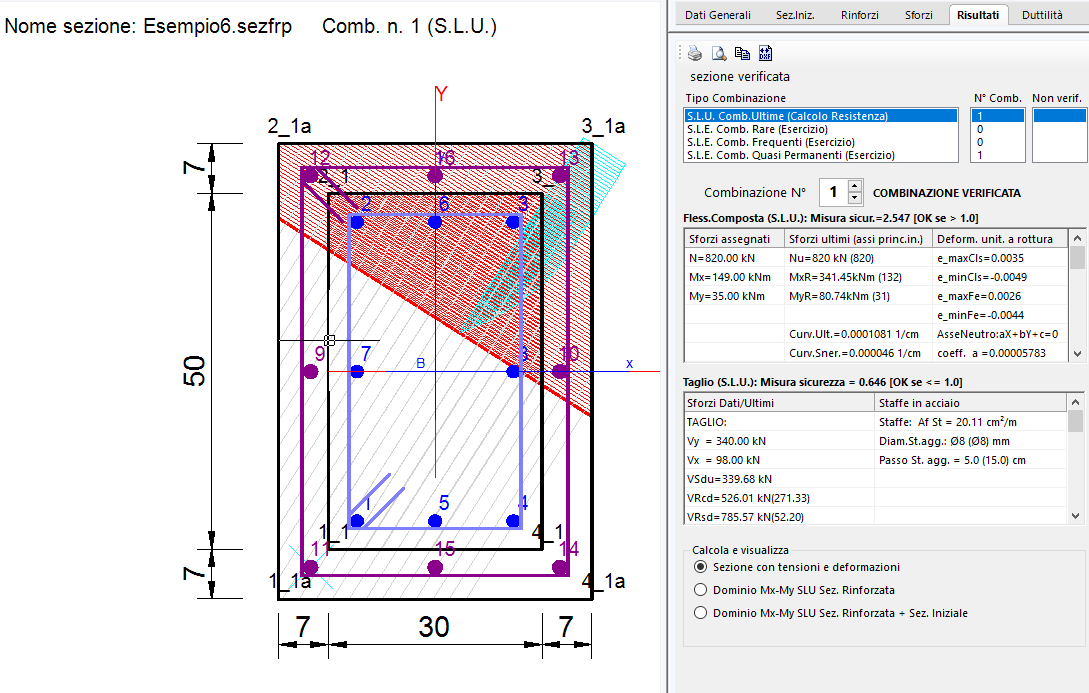1089x693 pixels.
Task: Click blue rebar node 5 at bottom center
Action: (435, 521)
